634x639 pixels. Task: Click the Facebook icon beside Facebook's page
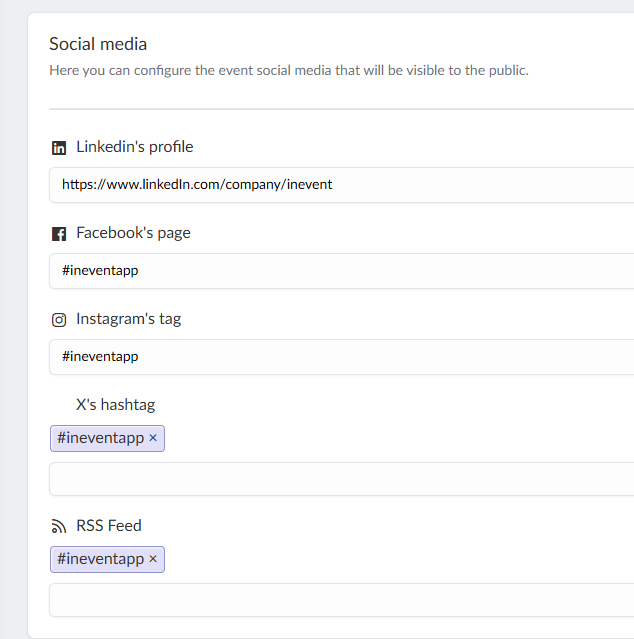pyautogui.click(x=59, y=234)
